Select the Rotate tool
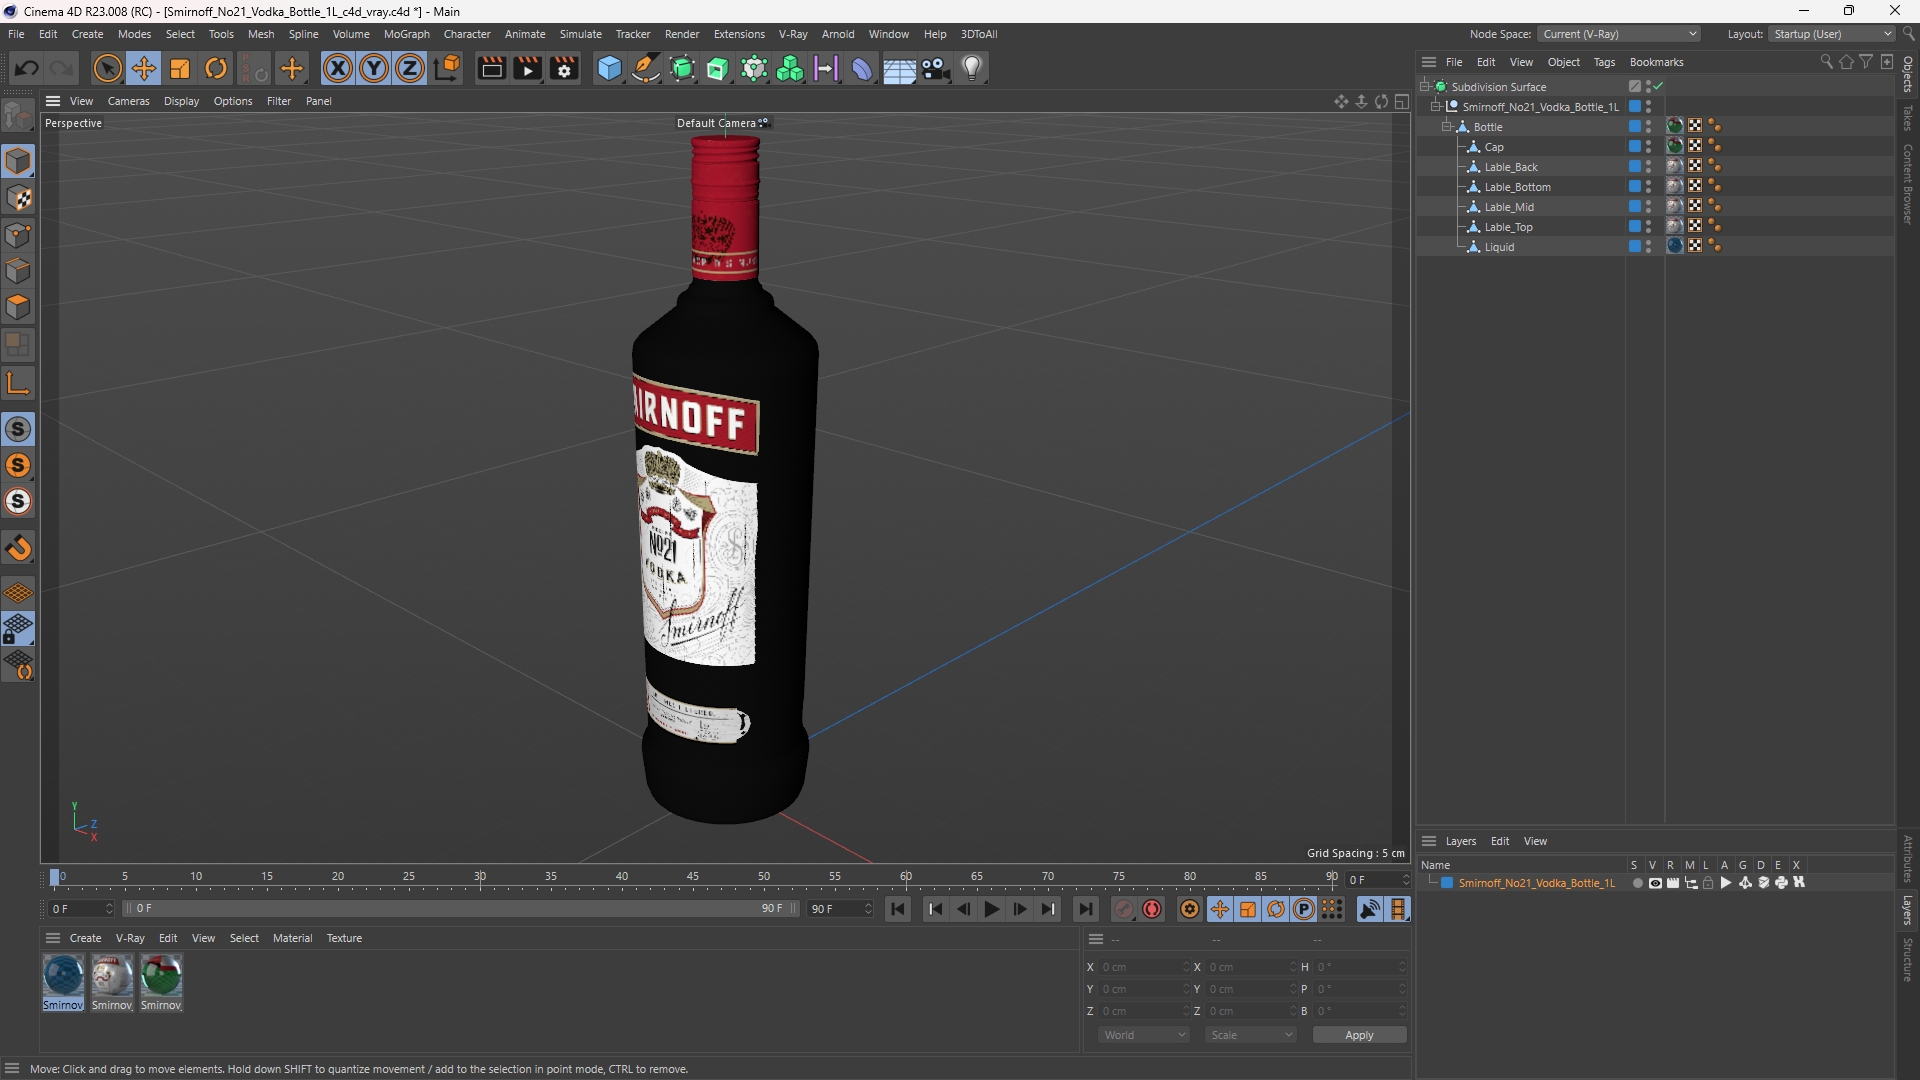Screen dimensions: 1920x1080 [x=216, y=68]
